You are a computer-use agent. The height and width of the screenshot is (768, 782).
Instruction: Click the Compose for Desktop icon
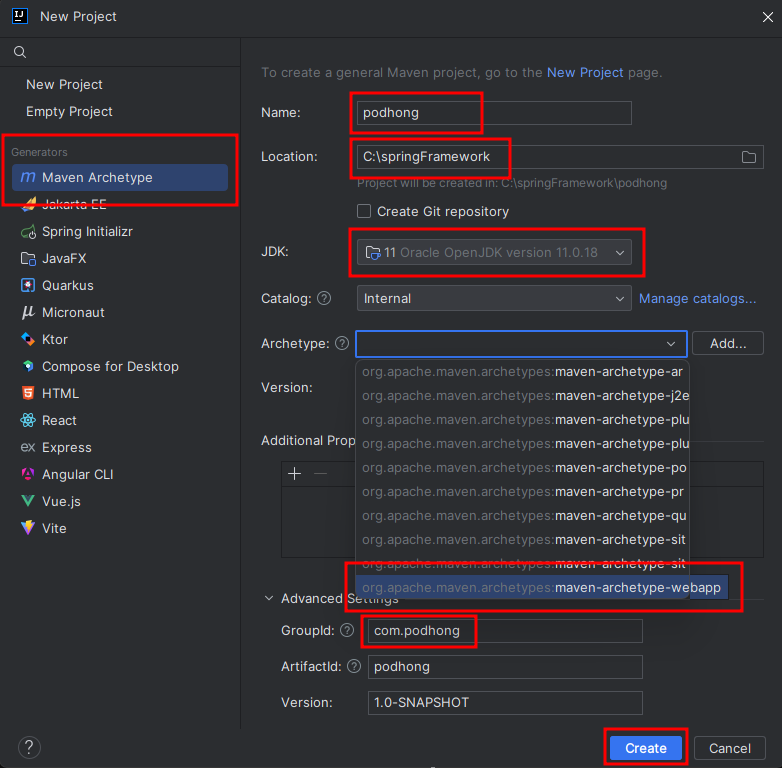pyautogui.click(x=28, y=366)
